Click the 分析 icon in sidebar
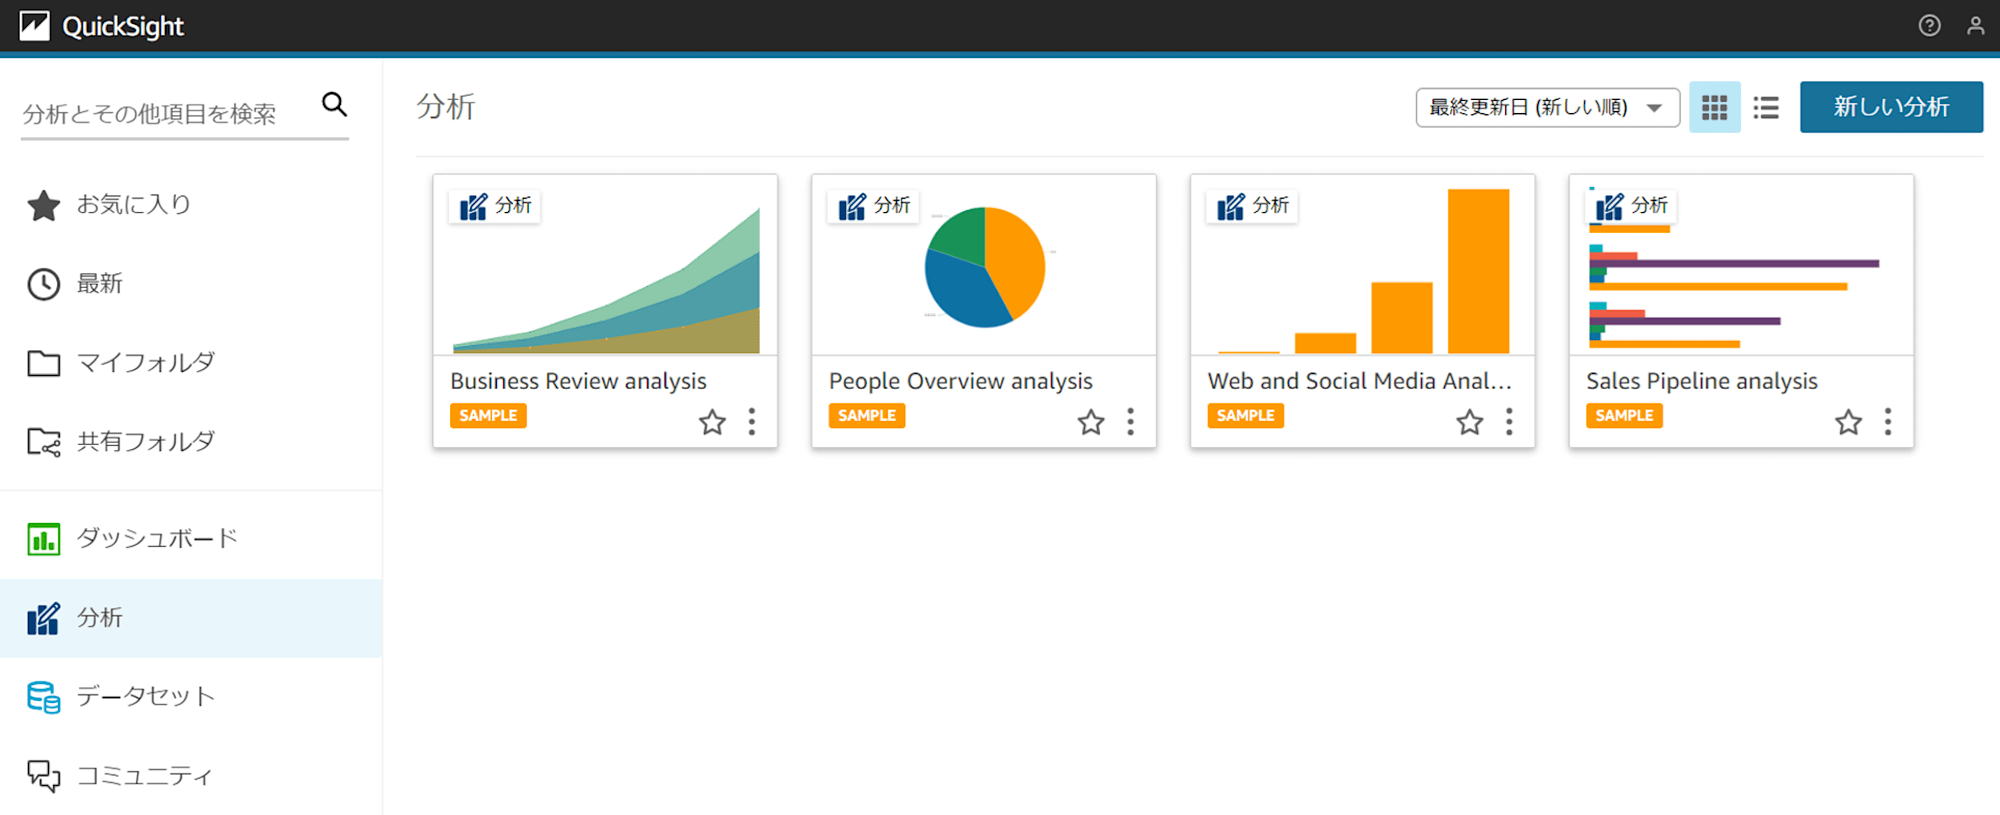Viewport: 2000px width, 815px height. (43, 618)
